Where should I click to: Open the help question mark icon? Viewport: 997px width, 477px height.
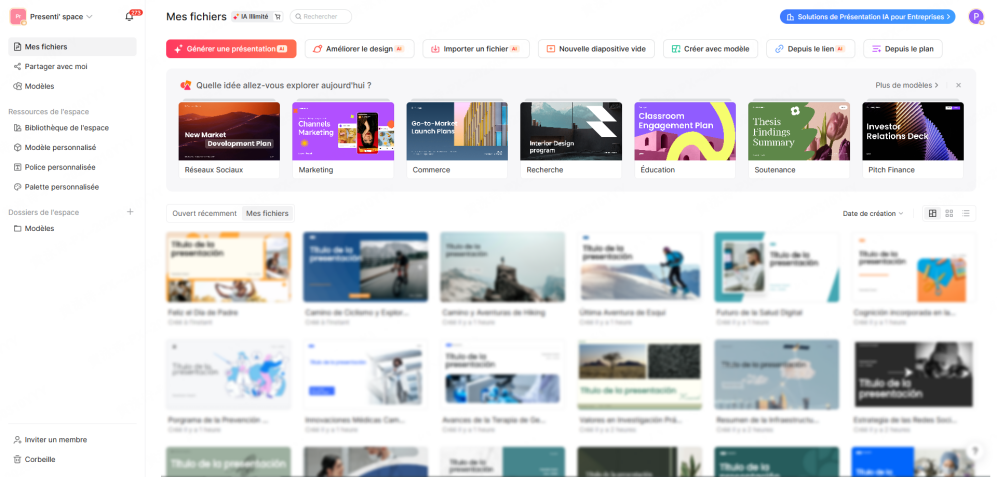(975, 452)
